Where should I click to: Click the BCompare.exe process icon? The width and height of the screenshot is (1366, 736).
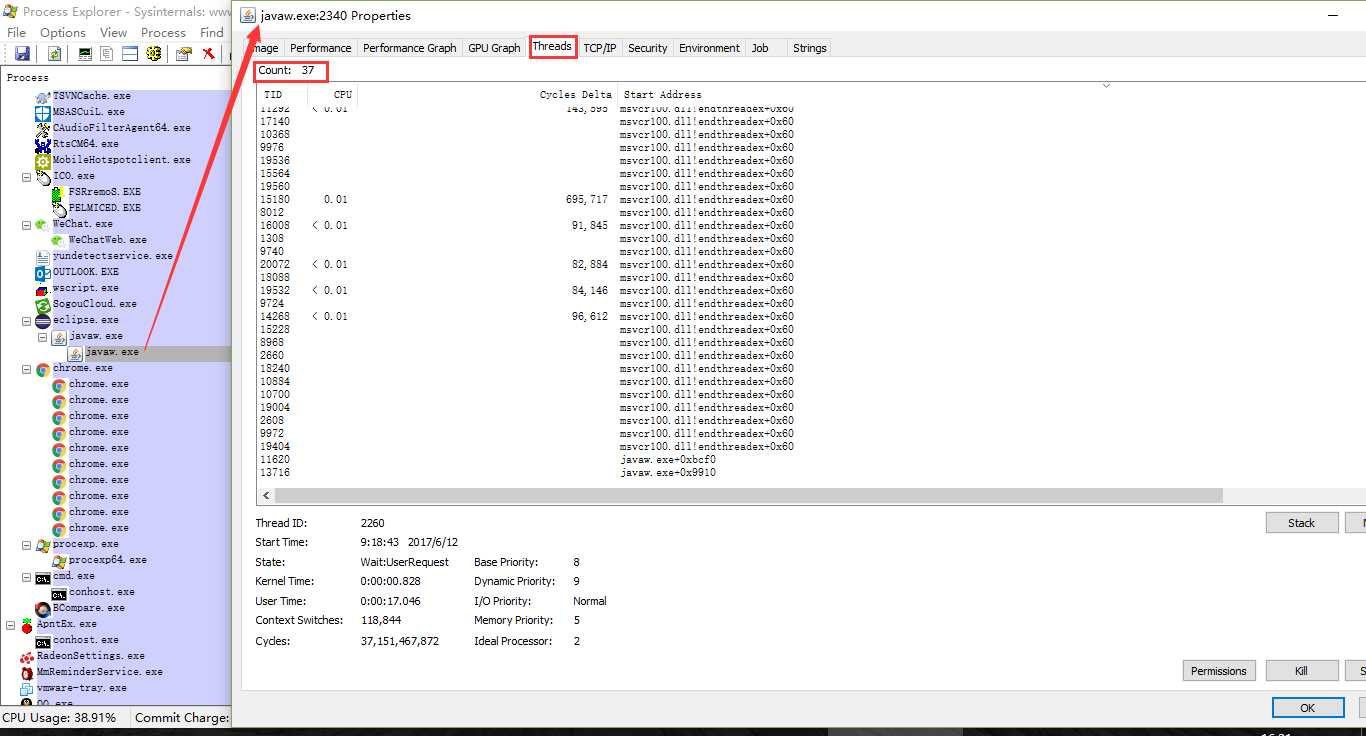tap(43, 608)
